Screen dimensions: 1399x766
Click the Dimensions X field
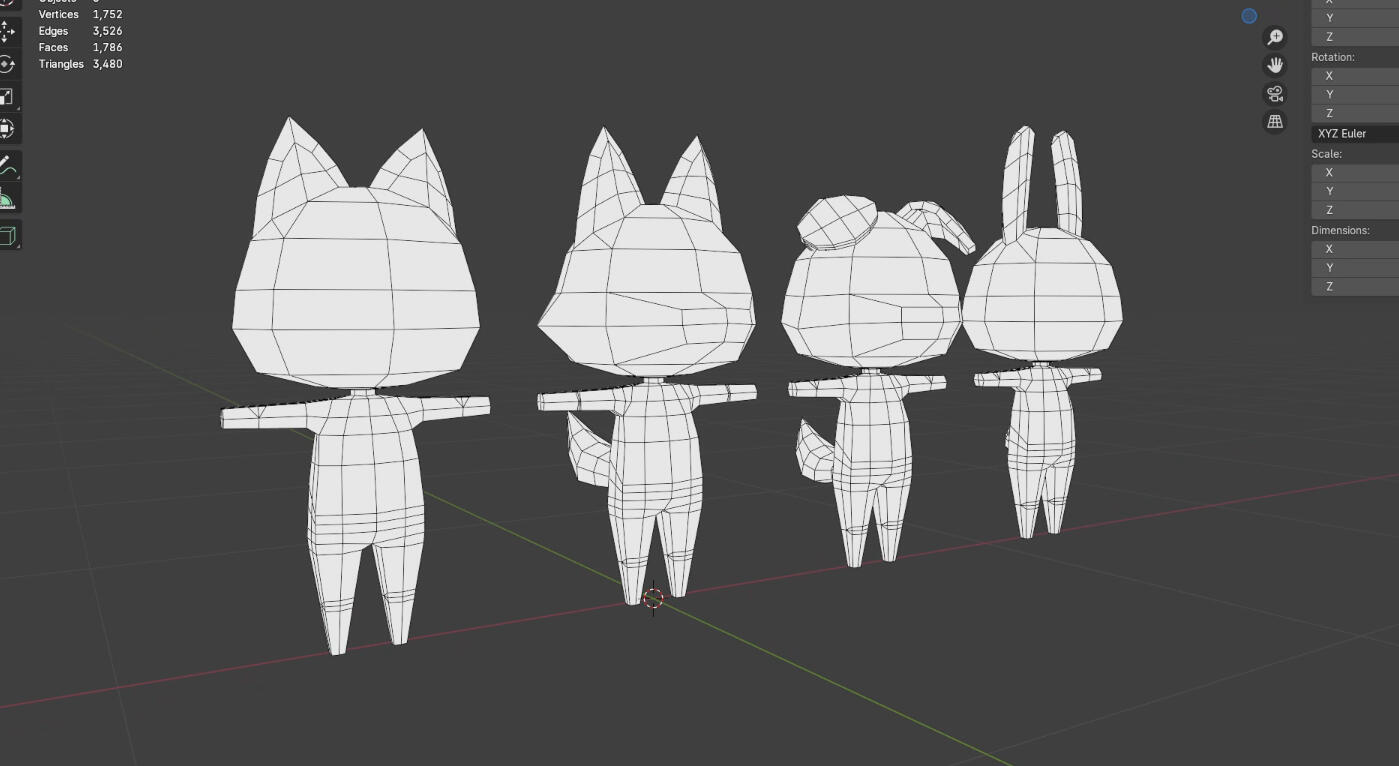(x=1355, y=248)
